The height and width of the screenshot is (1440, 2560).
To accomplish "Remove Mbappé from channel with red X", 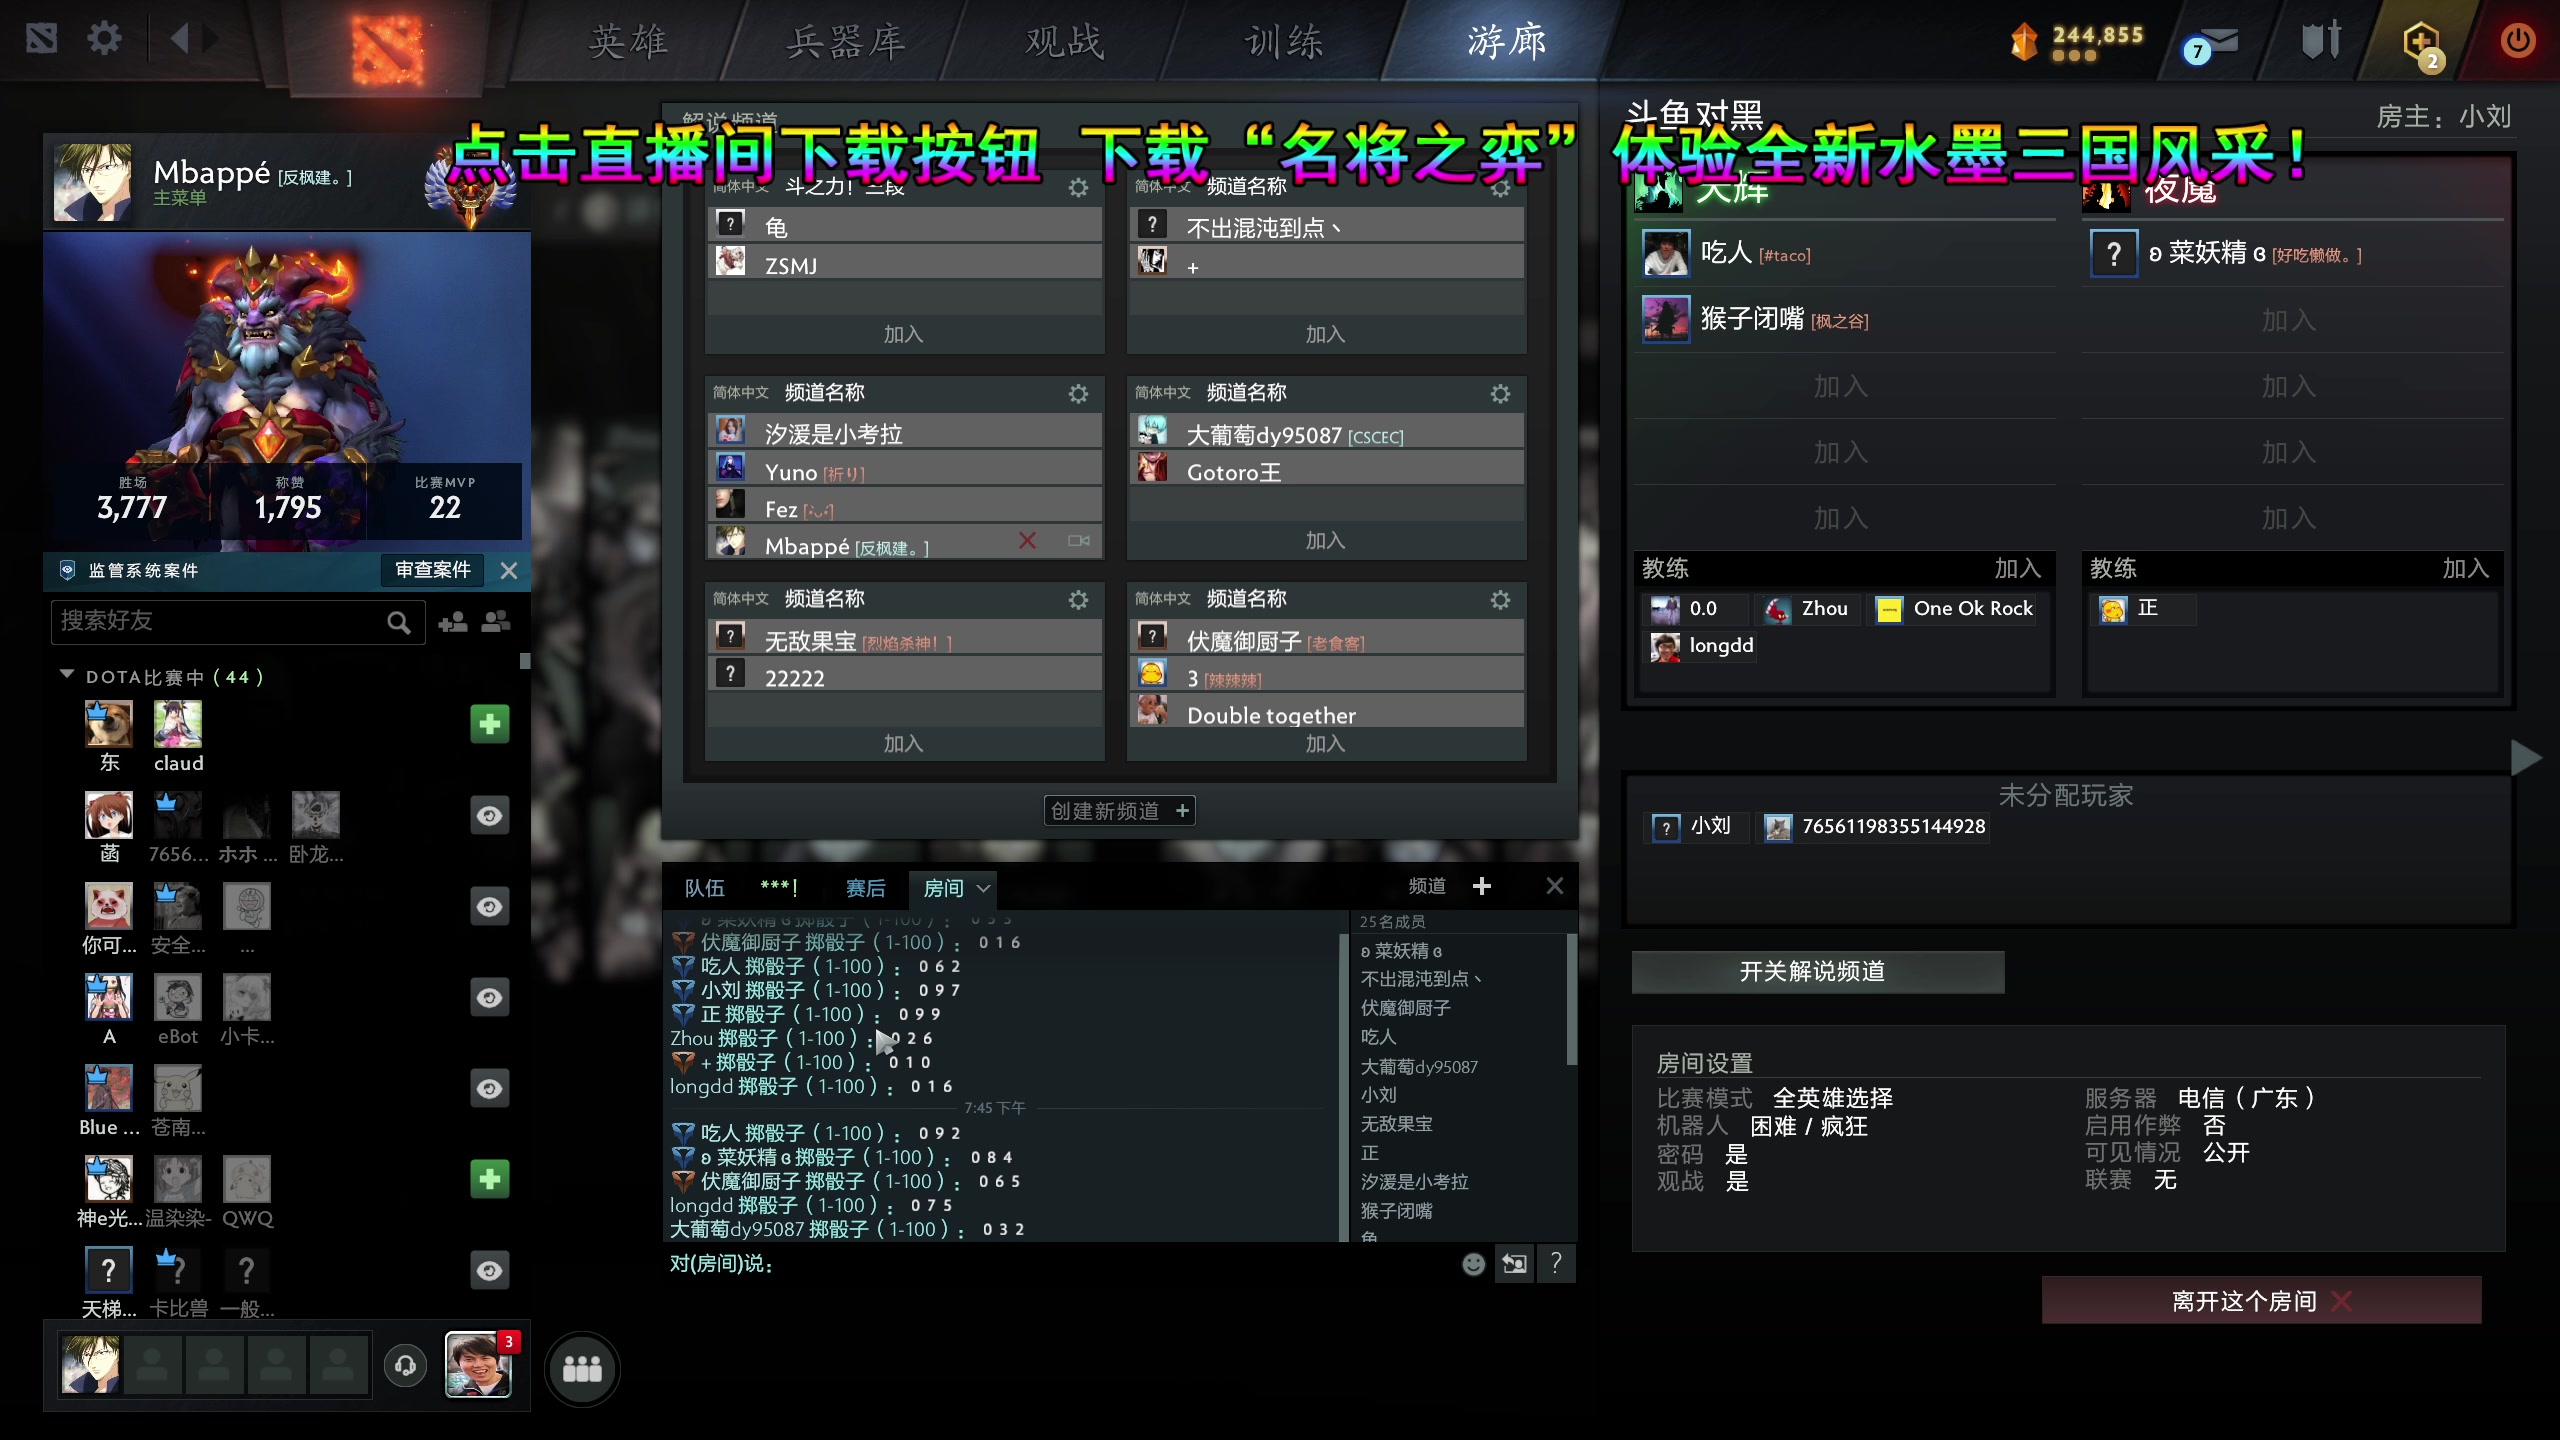I will [1027, 541].
